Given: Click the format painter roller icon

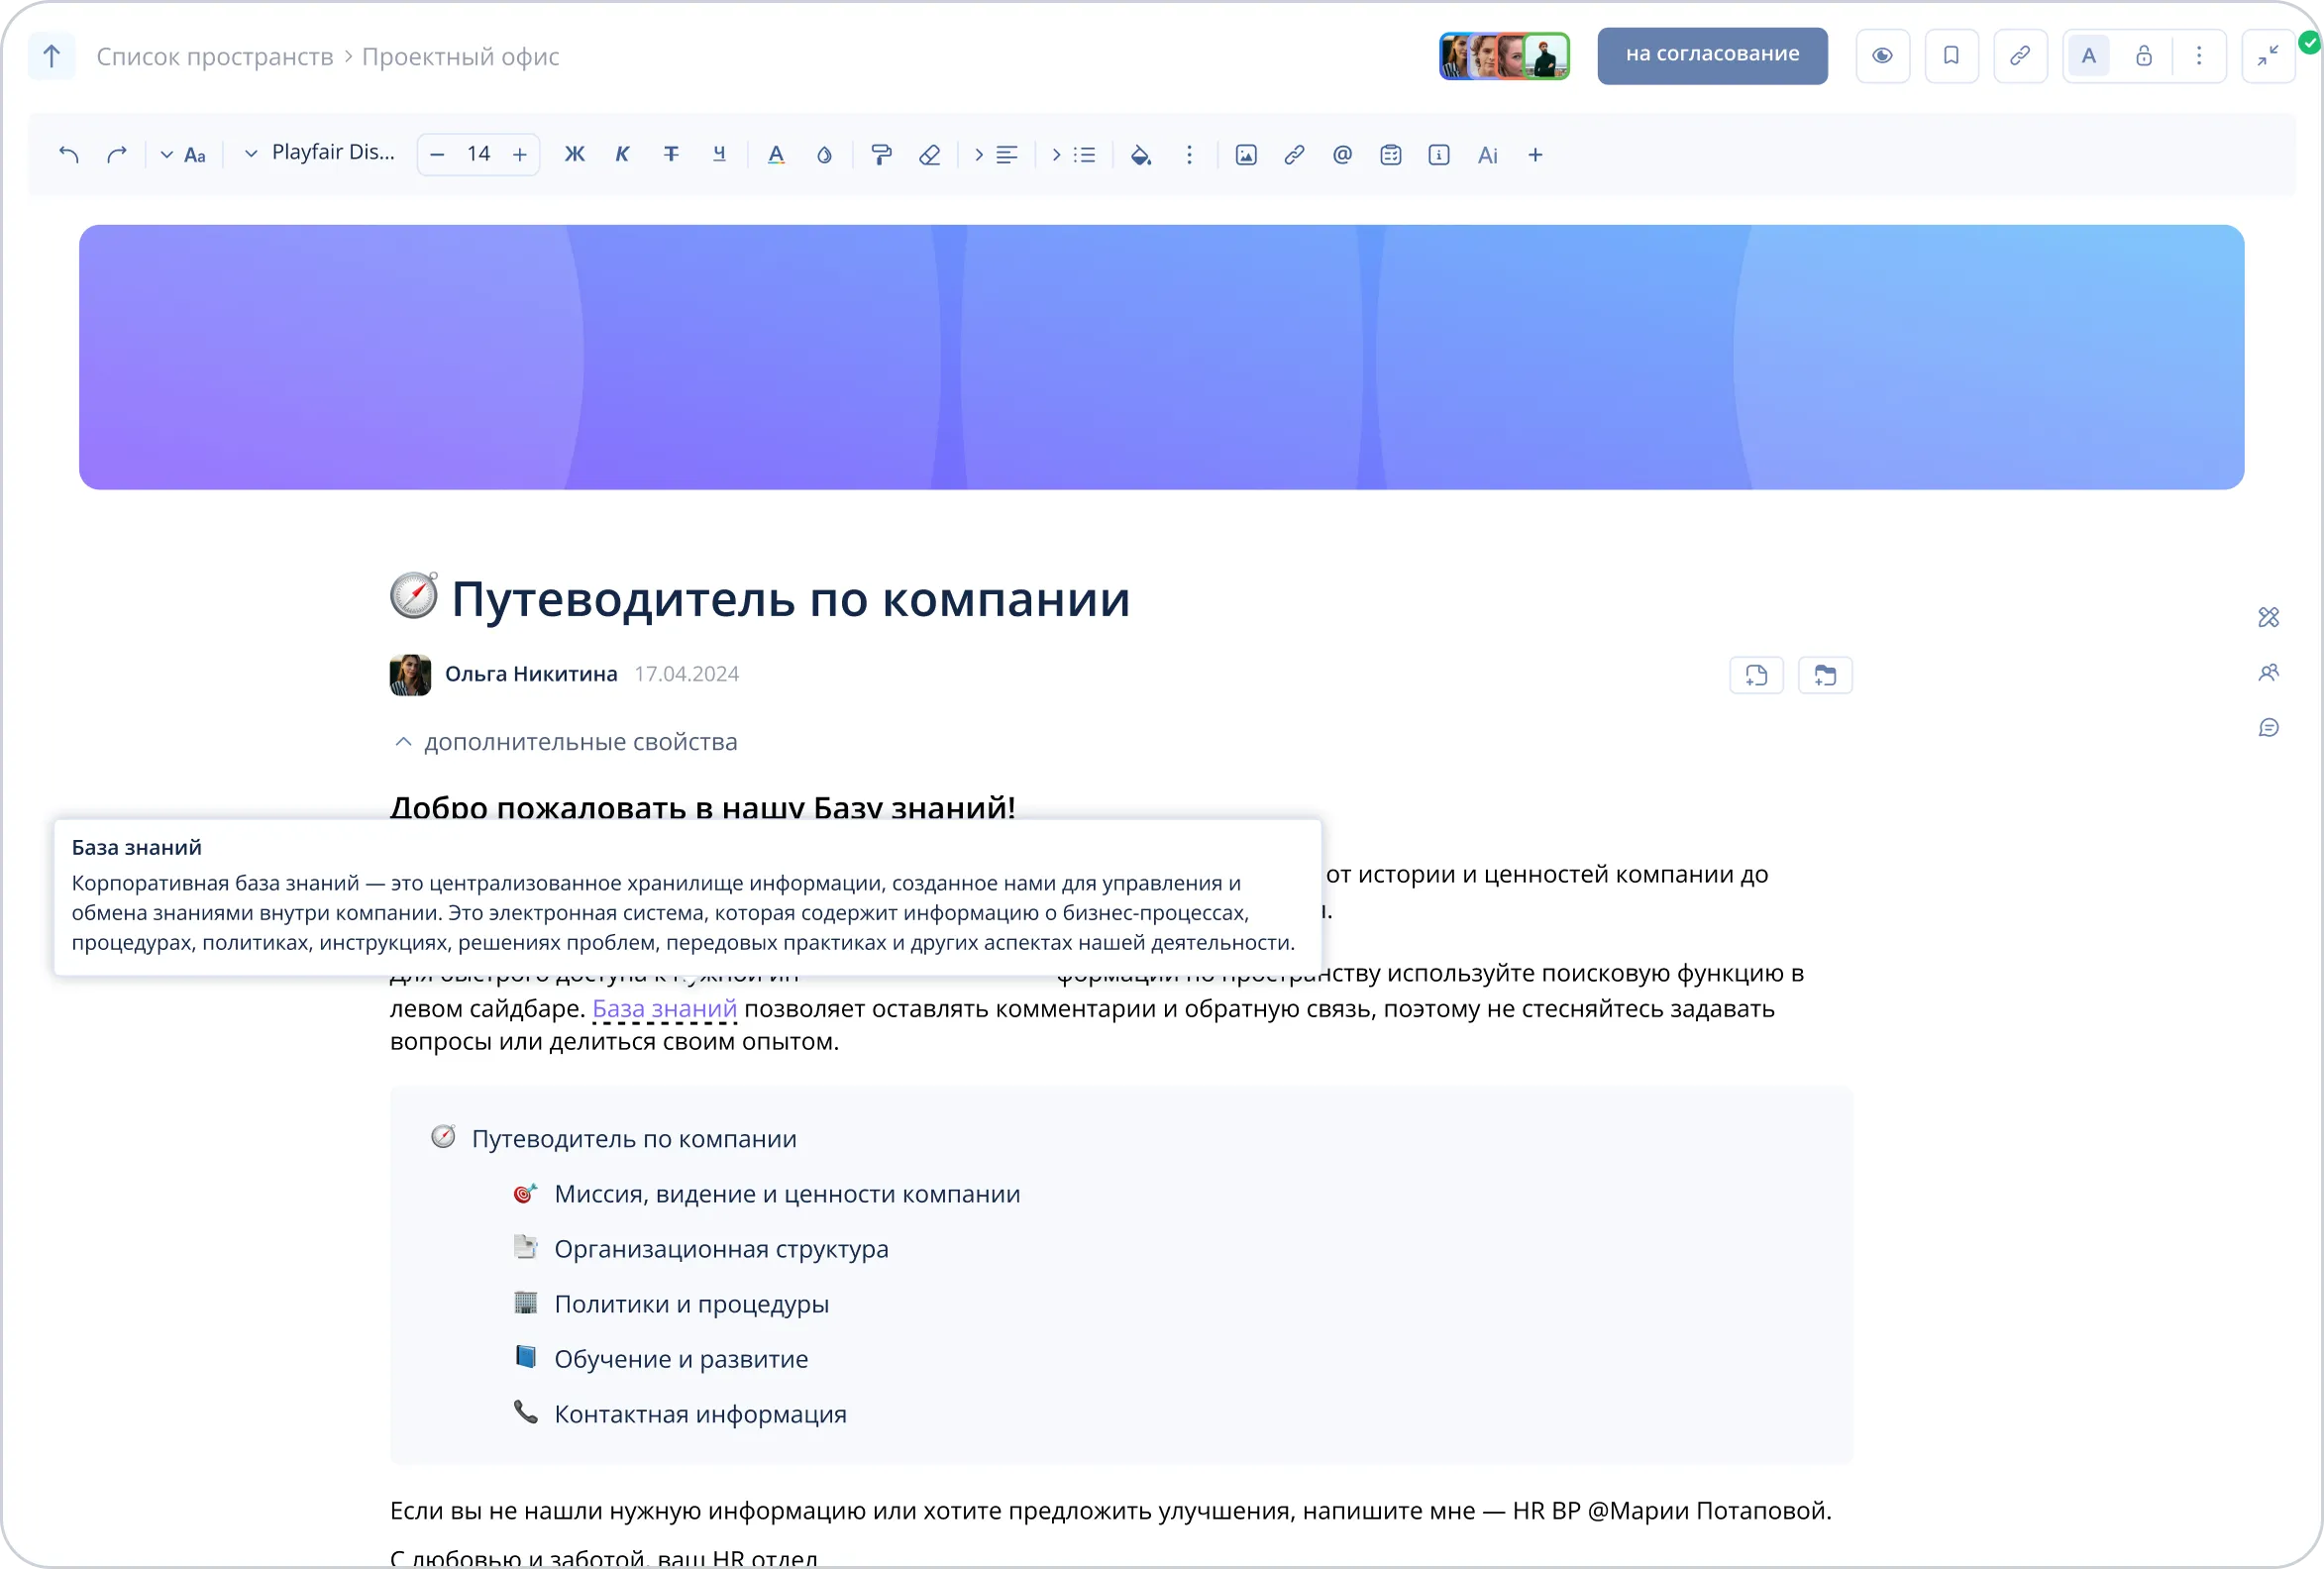Looking at the screenshot, I should pos(881,155).
